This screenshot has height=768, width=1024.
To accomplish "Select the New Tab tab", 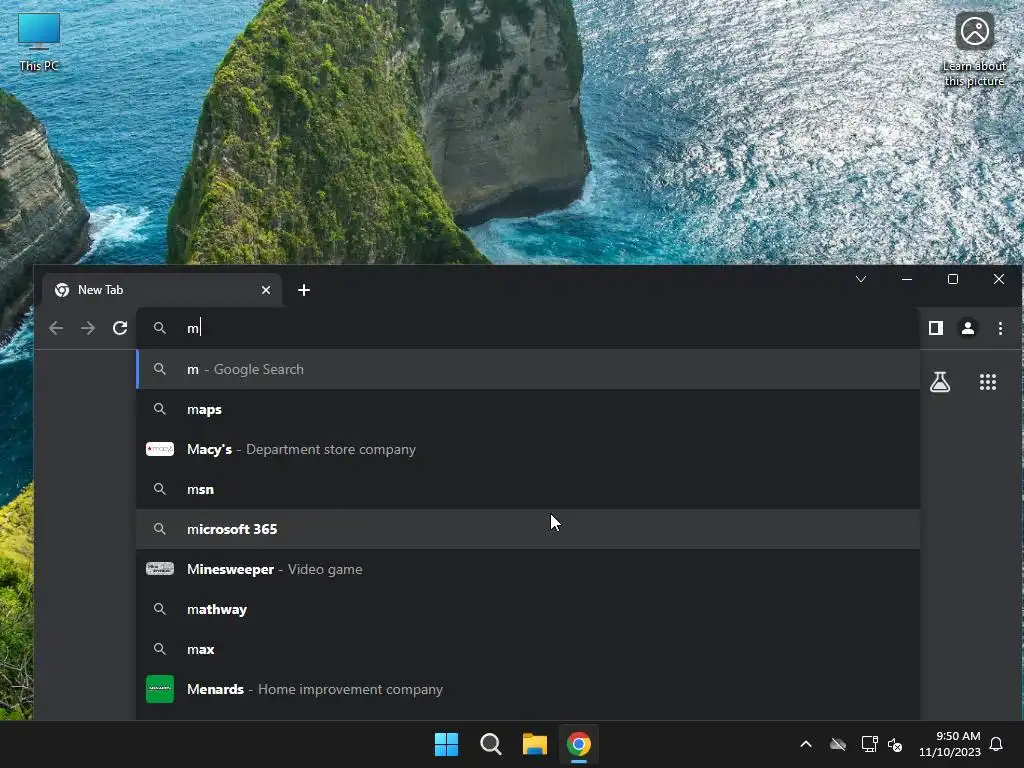I will [162, 290].
